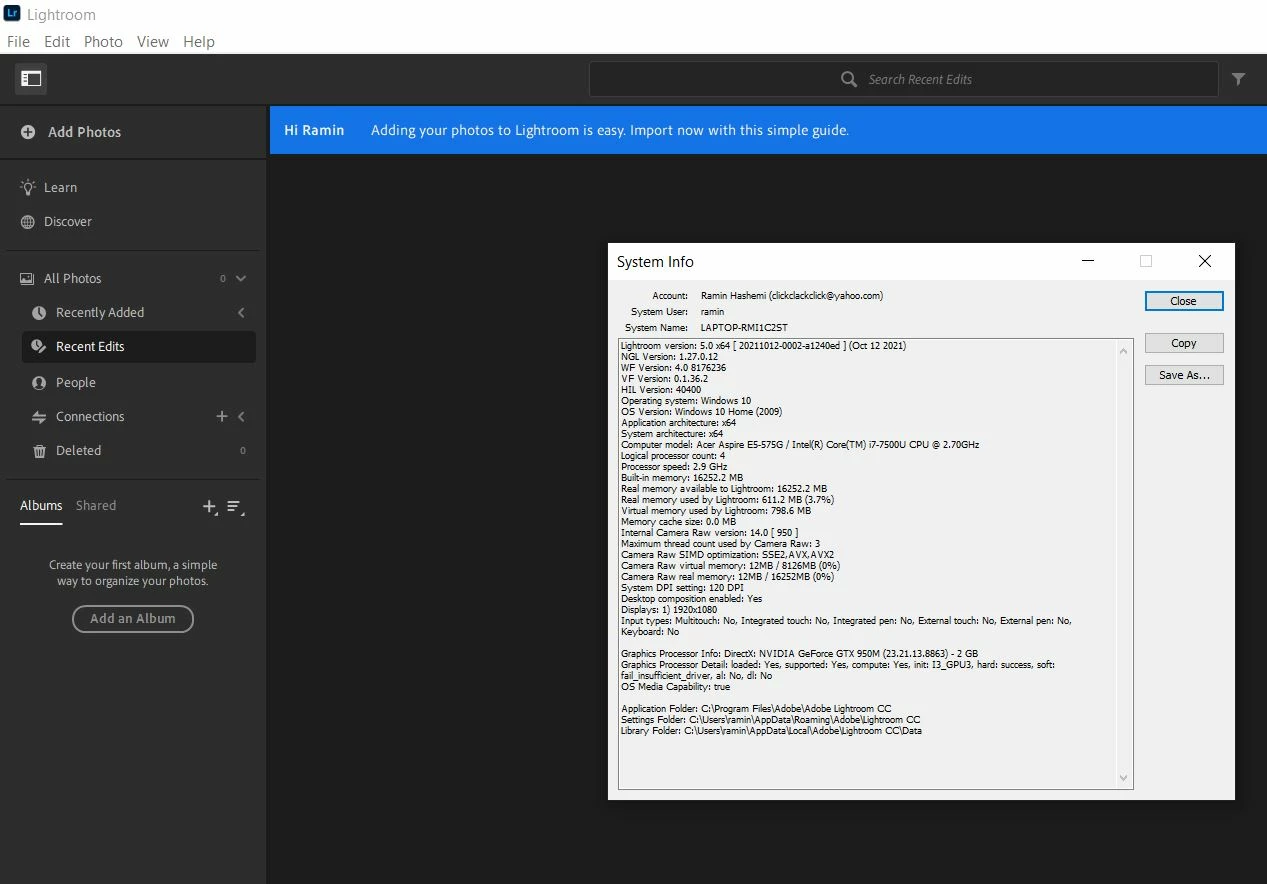The height and width of the screenshot is (884, 1267).
Task: Click the import guide banner text
Action: tap(610, 130)
